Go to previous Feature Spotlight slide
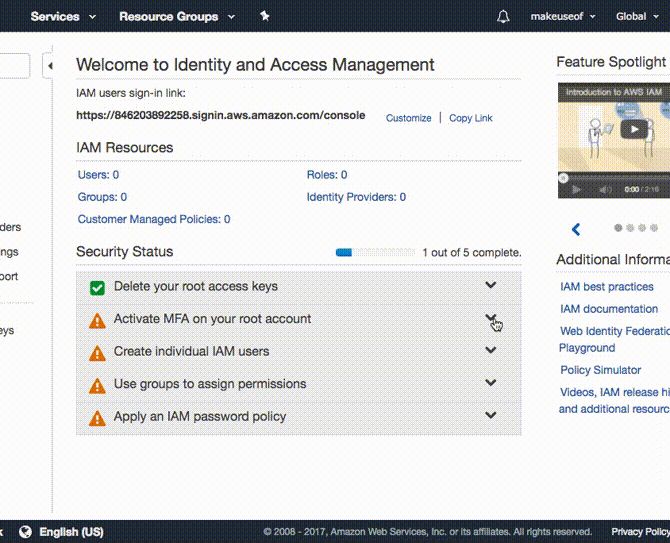The height and width of the screenshot is (543, 670). pyautogui.click(x=576, y=229)
